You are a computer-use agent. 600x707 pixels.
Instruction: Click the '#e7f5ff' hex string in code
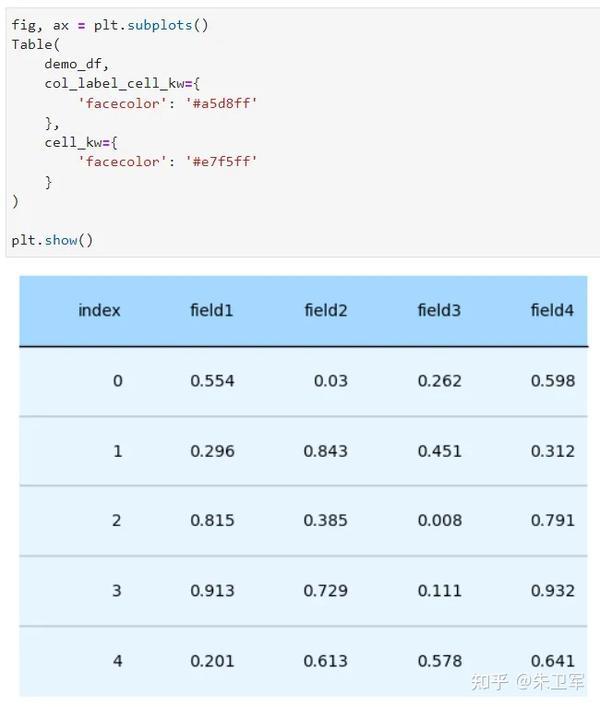pos(221,161)
